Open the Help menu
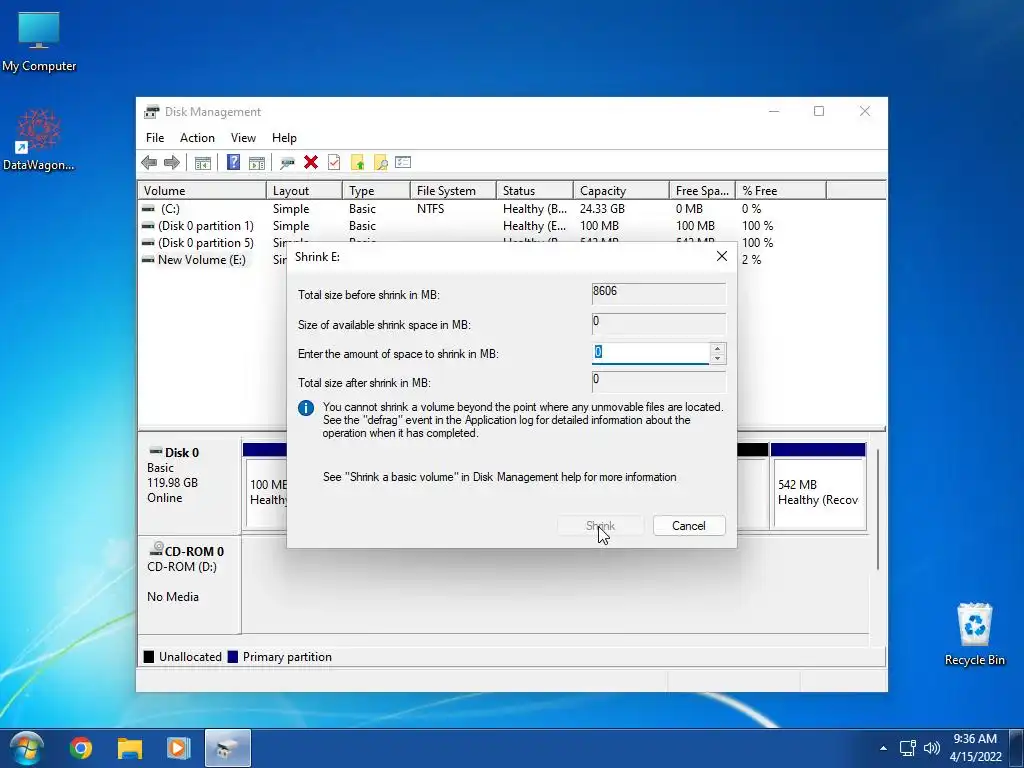 tap(284, 138)
